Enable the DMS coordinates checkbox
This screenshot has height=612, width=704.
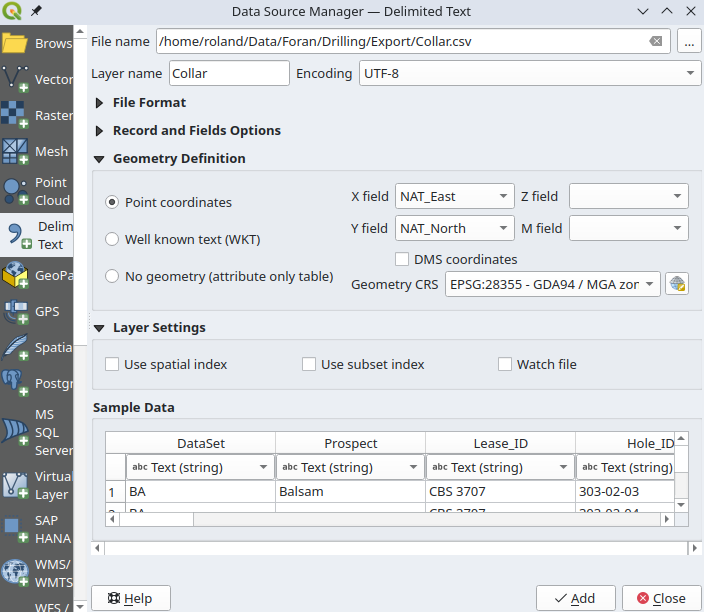pyautogui.click(x=402, y=259)
